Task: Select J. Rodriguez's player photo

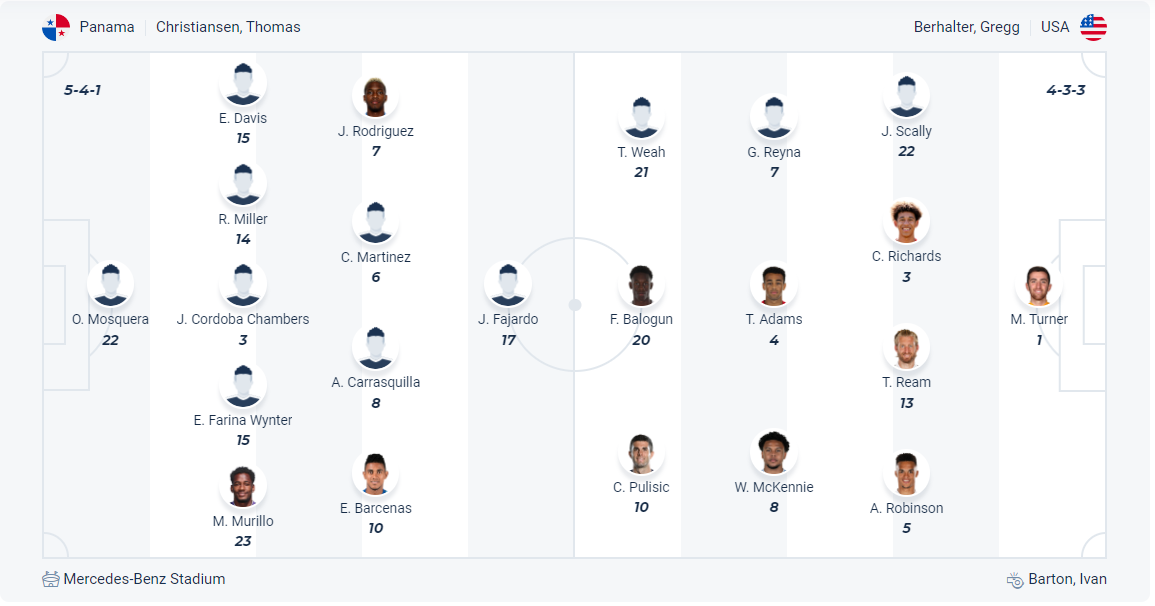Action: pyautogui.click(x=375, y=97)
